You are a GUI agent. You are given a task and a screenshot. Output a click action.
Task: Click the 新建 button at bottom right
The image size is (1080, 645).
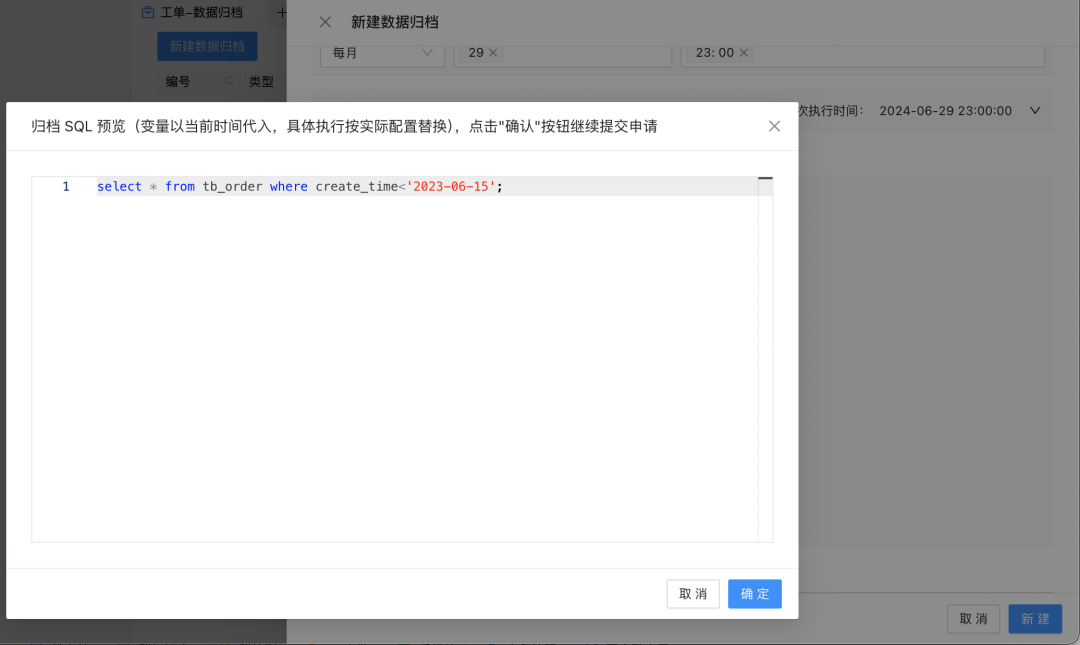tap(1034, 618)
